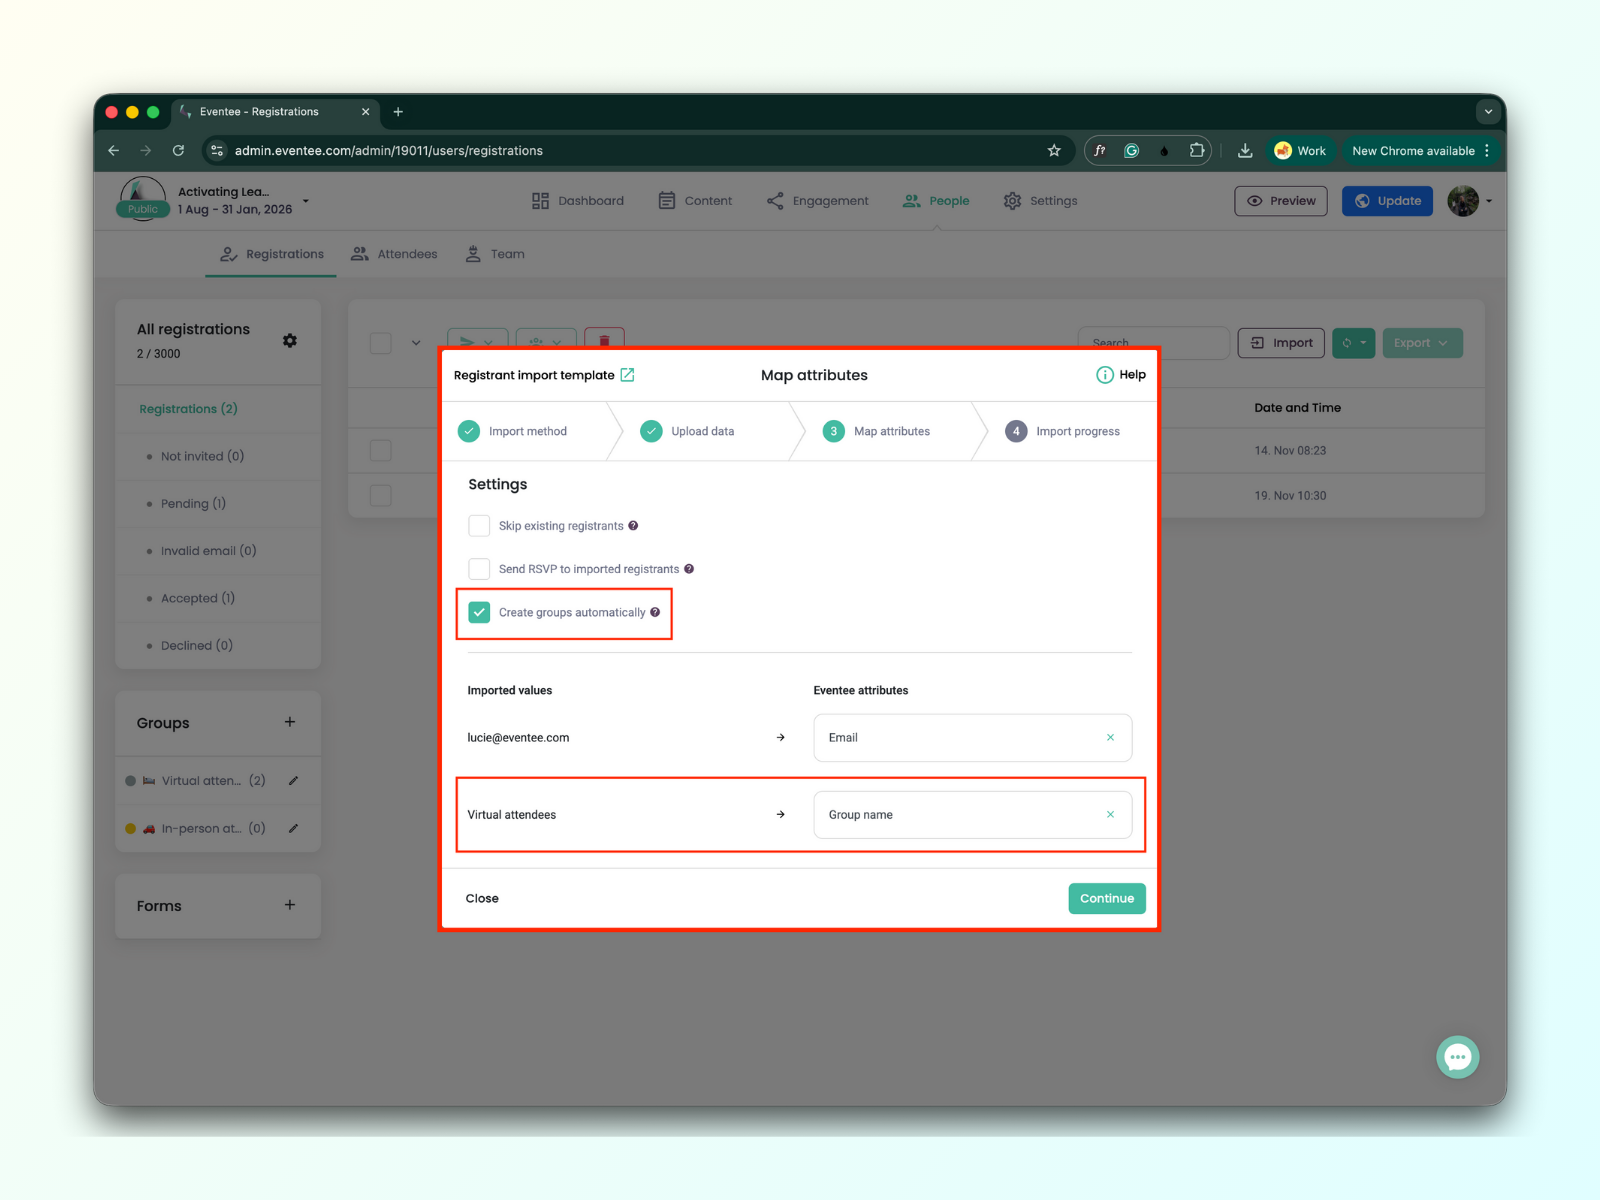Clear the Email attribute mapping
Image resolution: width=1600 pixels, height=1200 pixels.
(x=1110, y=738)
